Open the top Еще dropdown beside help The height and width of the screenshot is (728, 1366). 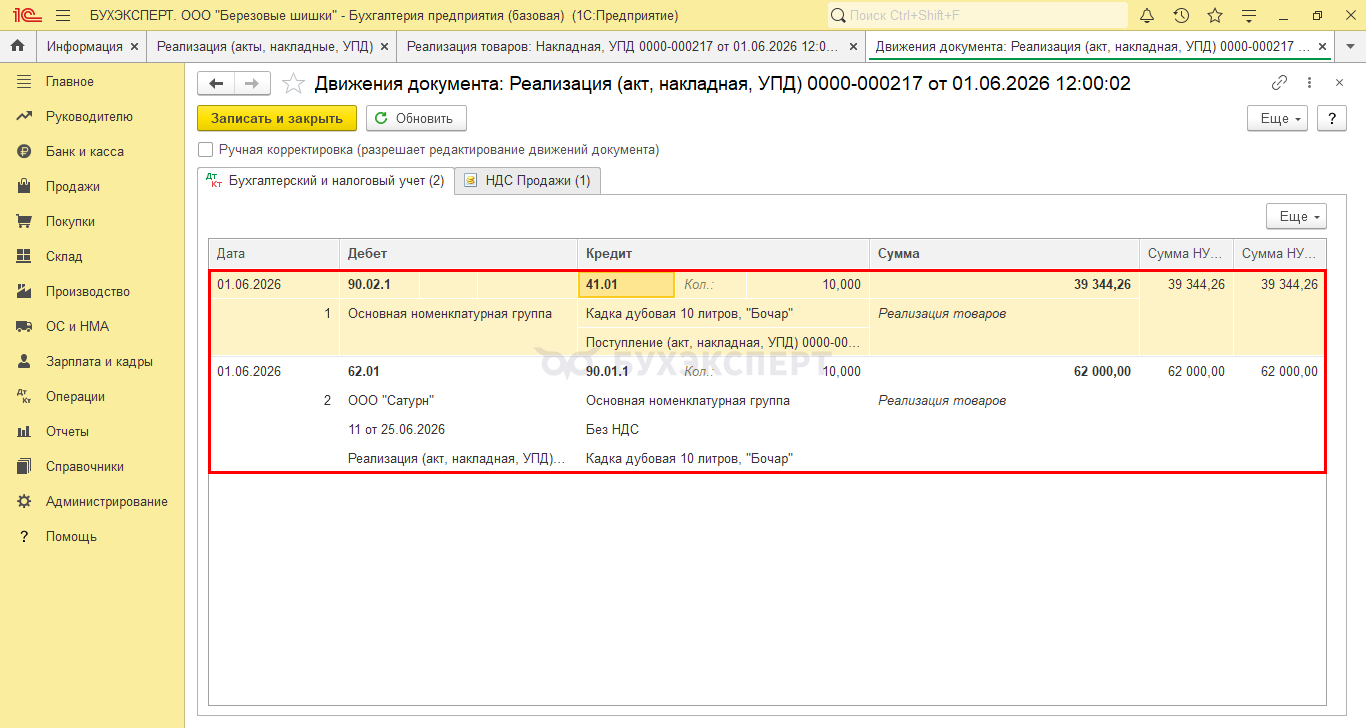point(1278,118)
